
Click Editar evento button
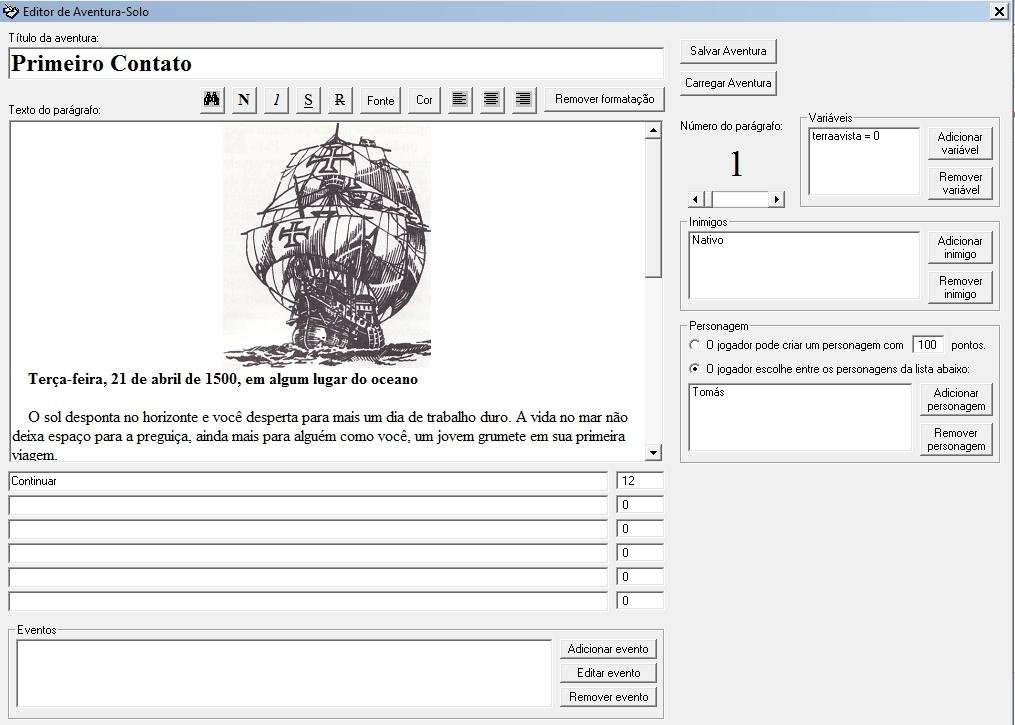coord(608,673)
